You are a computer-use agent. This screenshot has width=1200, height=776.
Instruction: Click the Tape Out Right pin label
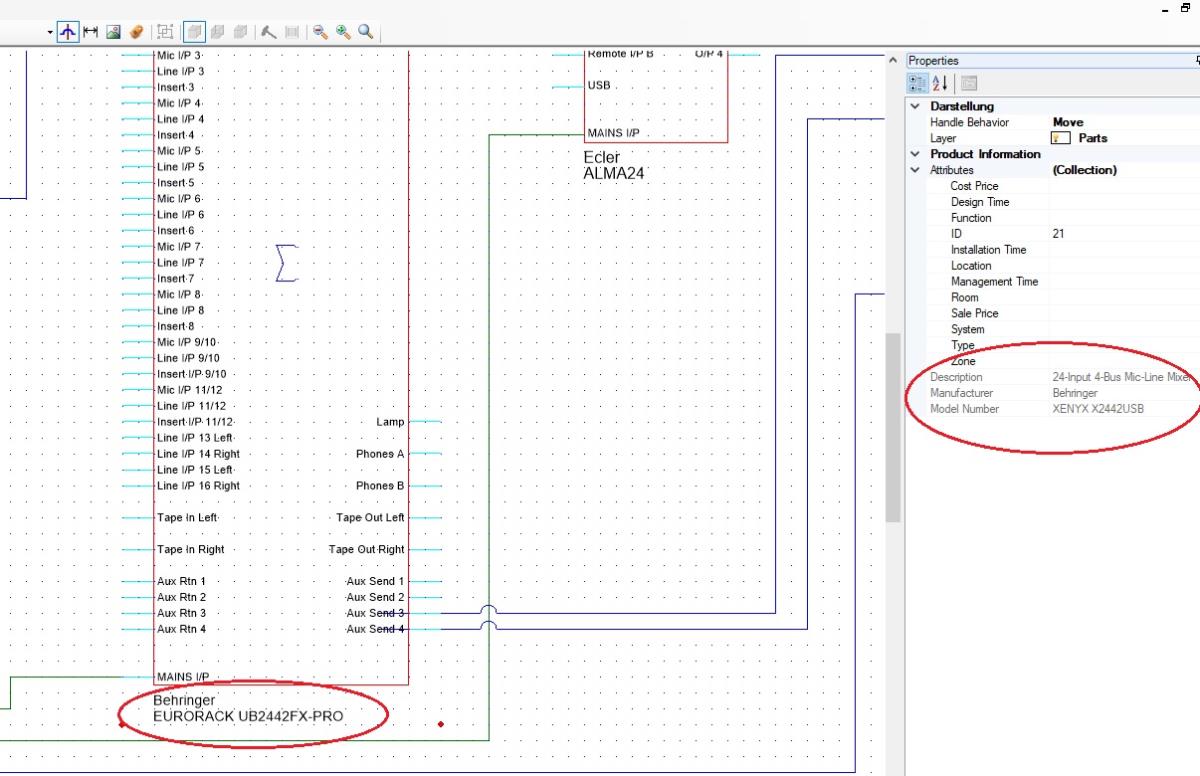pyautogui.click(x=367, y=550)
